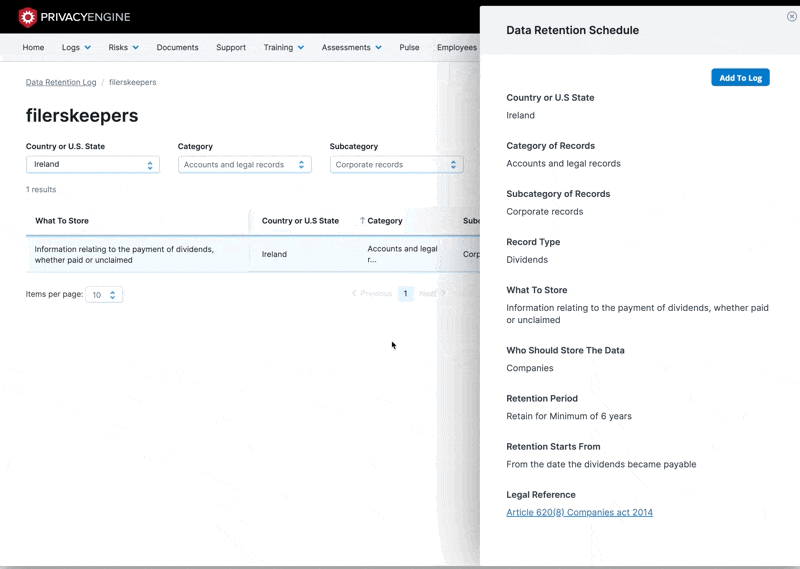
Task: Open the Pulse menu item
Action: coord(409,47)
